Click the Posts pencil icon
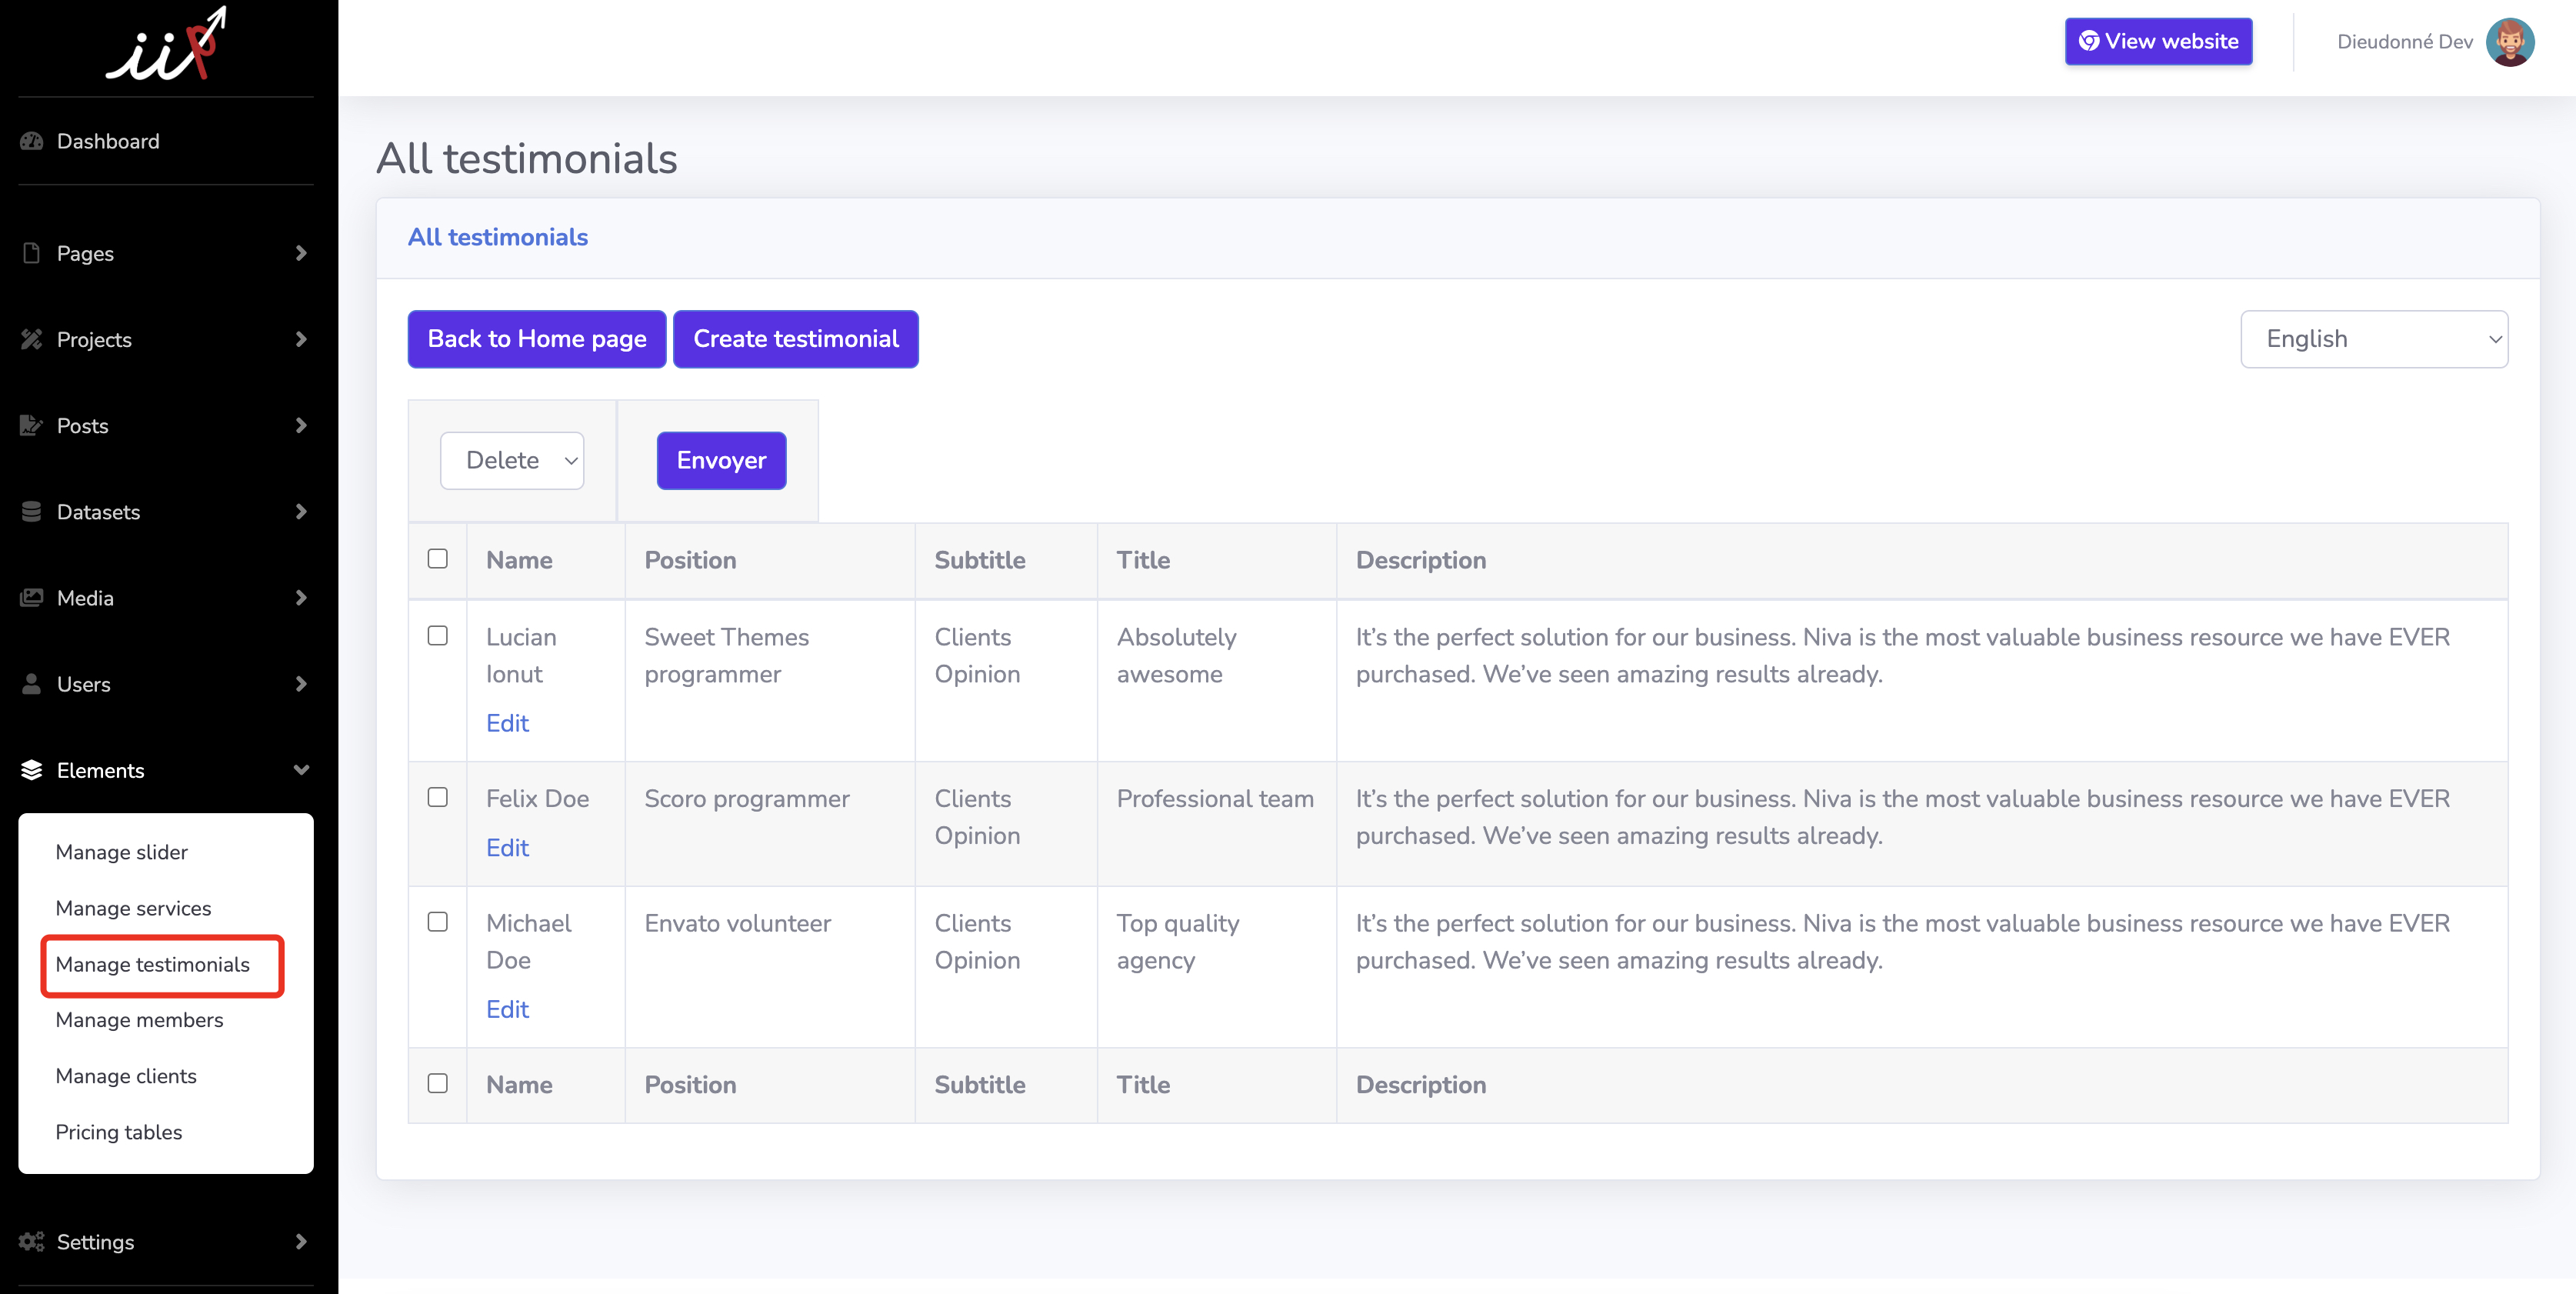This screenshot has width=2576, height=1294. [32, 425]
